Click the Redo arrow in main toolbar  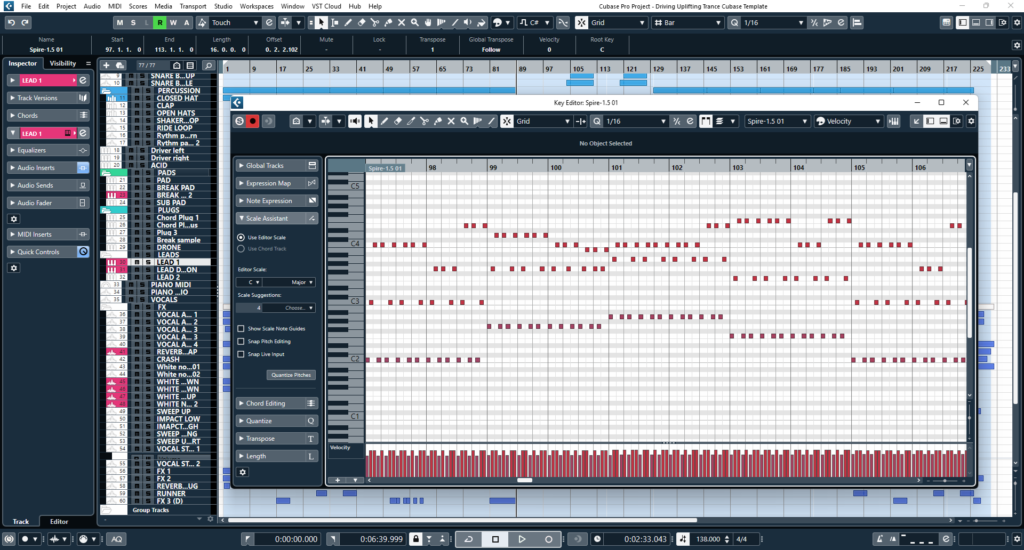pos(25,22)
